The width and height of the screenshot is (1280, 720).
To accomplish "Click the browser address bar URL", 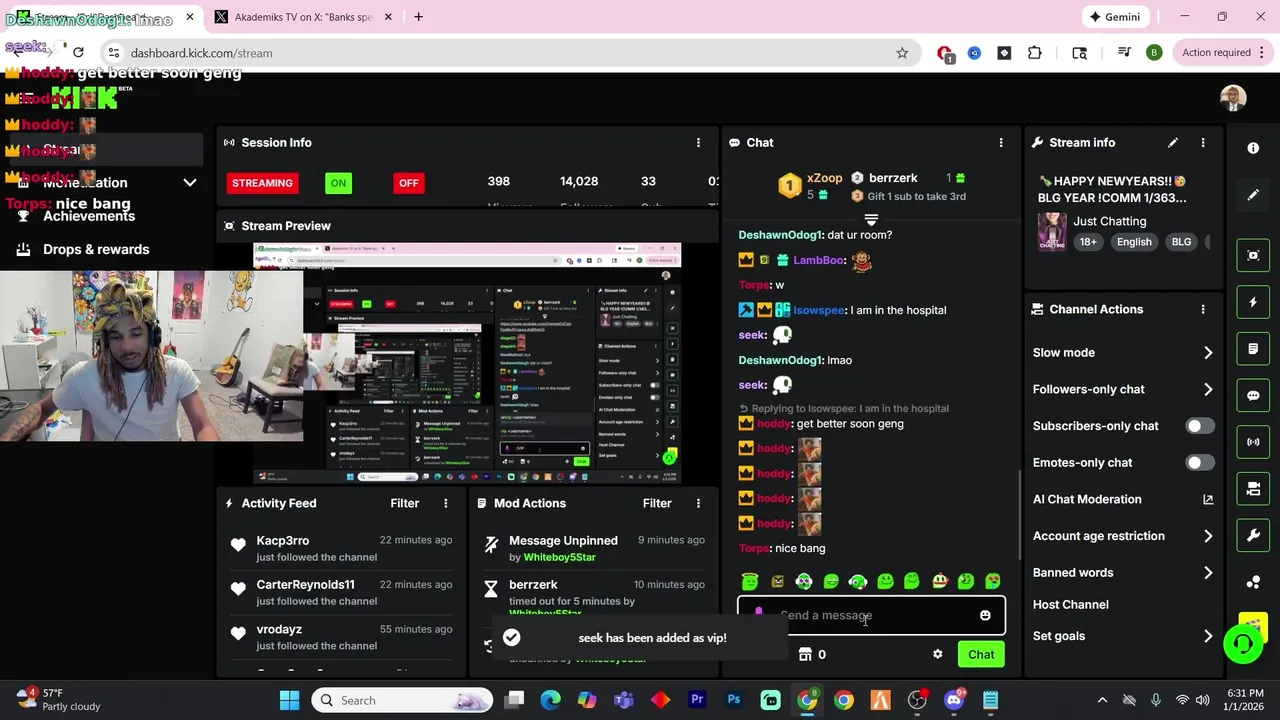I will 201,53.
